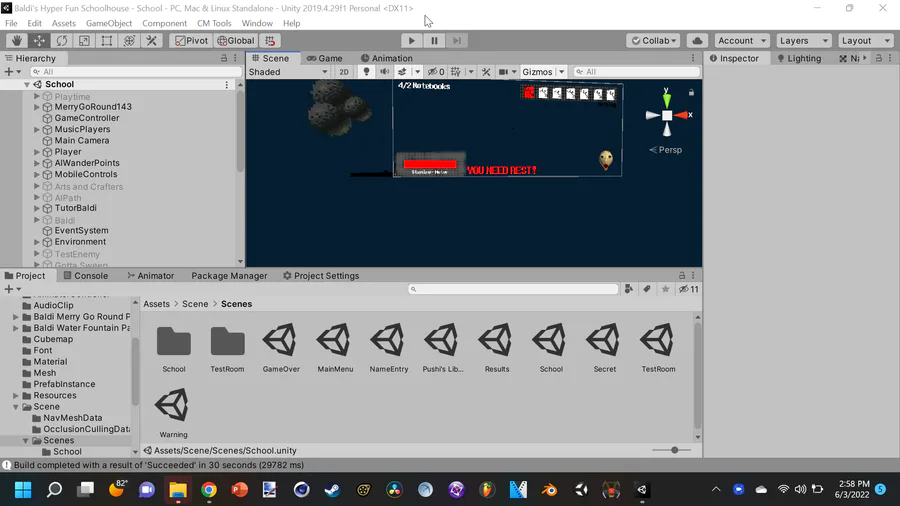Select Main Camera in Hierarchy
The height and width of the screenshot is (506, 900).
pos(82,141)
